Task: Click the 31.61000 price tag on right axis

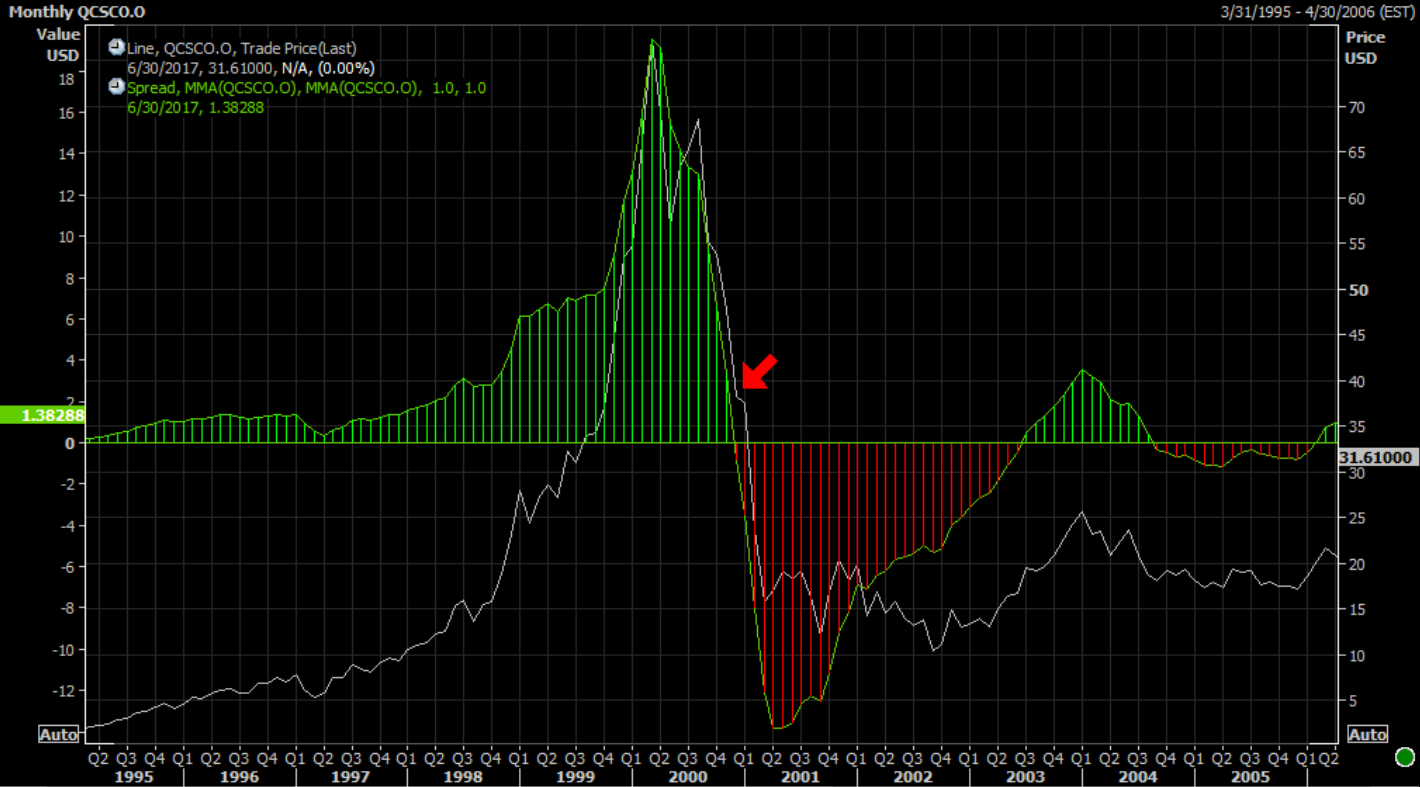Action: pyautogui.click(x=1377, y=457)
